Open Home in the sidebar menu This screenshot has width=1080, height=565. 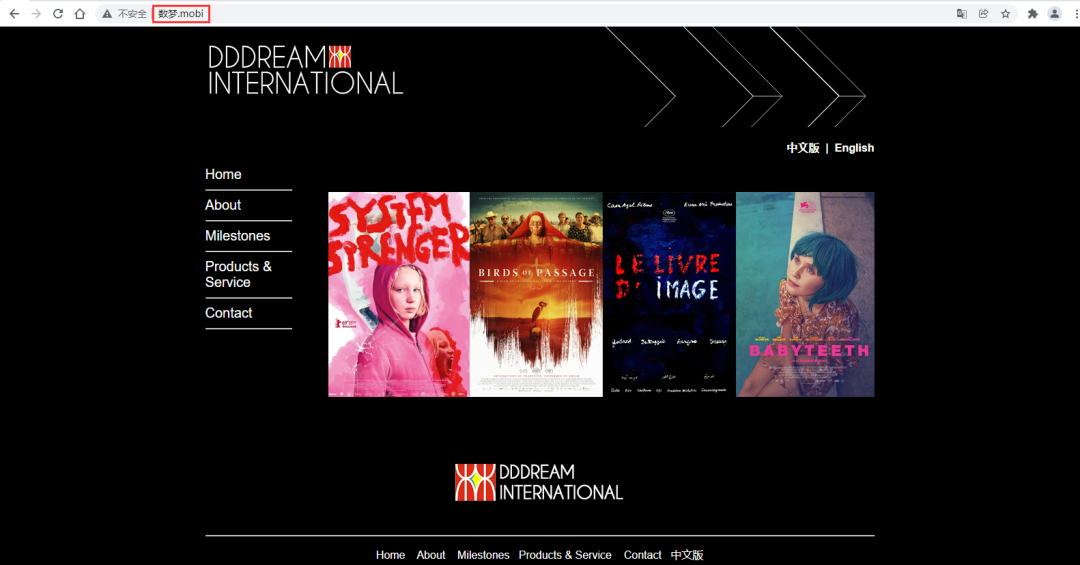pyautogui.click(x=223, y=174)
